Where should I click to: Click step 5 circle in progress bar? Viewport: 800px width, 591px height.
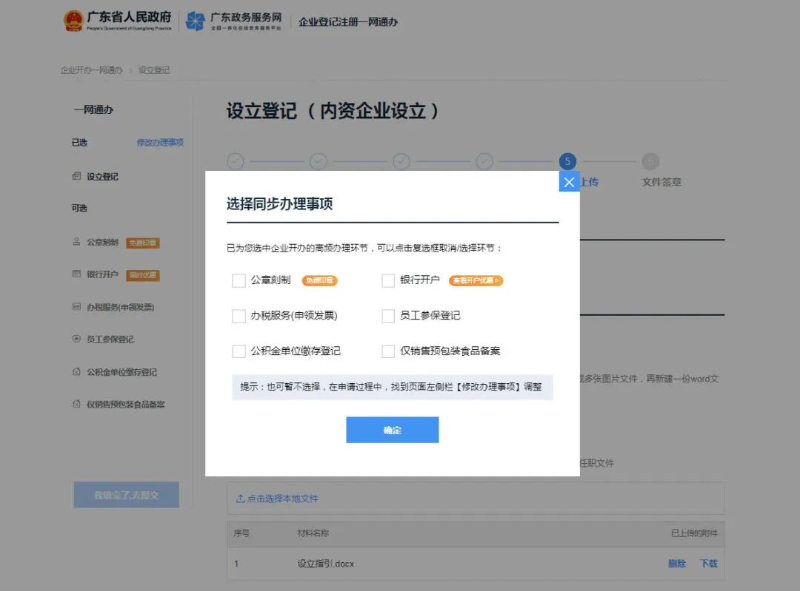pyautogui.click(x=567, y=161)
